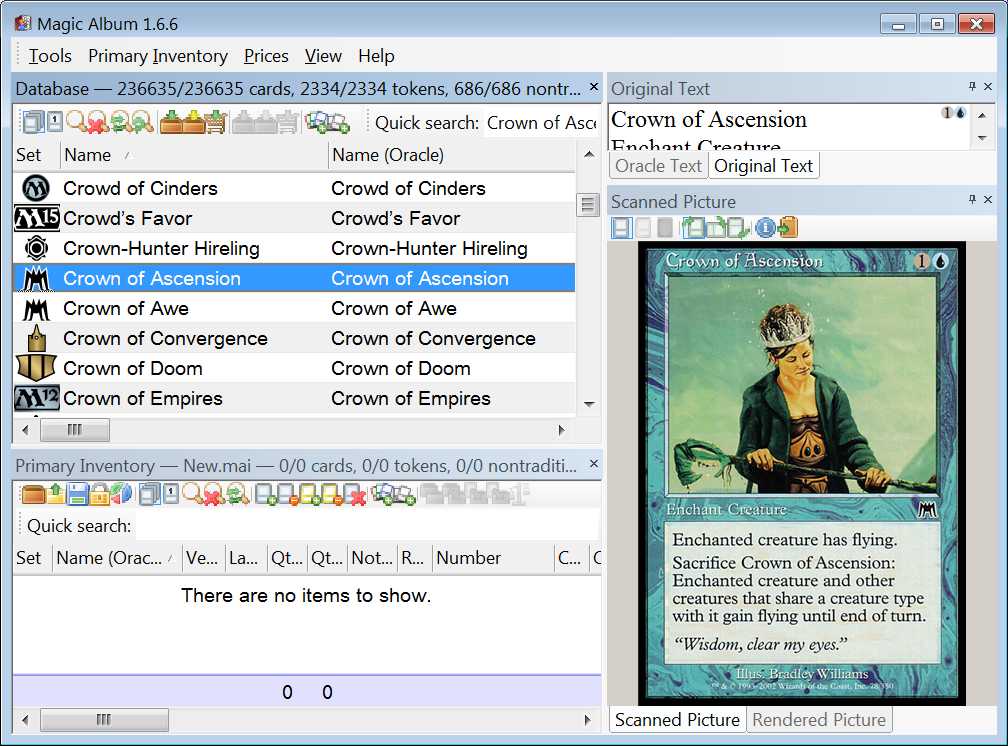Image resolution: width=1008 pixels, height=746 pixels.
Task: Click the folder with green up-arrow icon
Action: point(56,494)
